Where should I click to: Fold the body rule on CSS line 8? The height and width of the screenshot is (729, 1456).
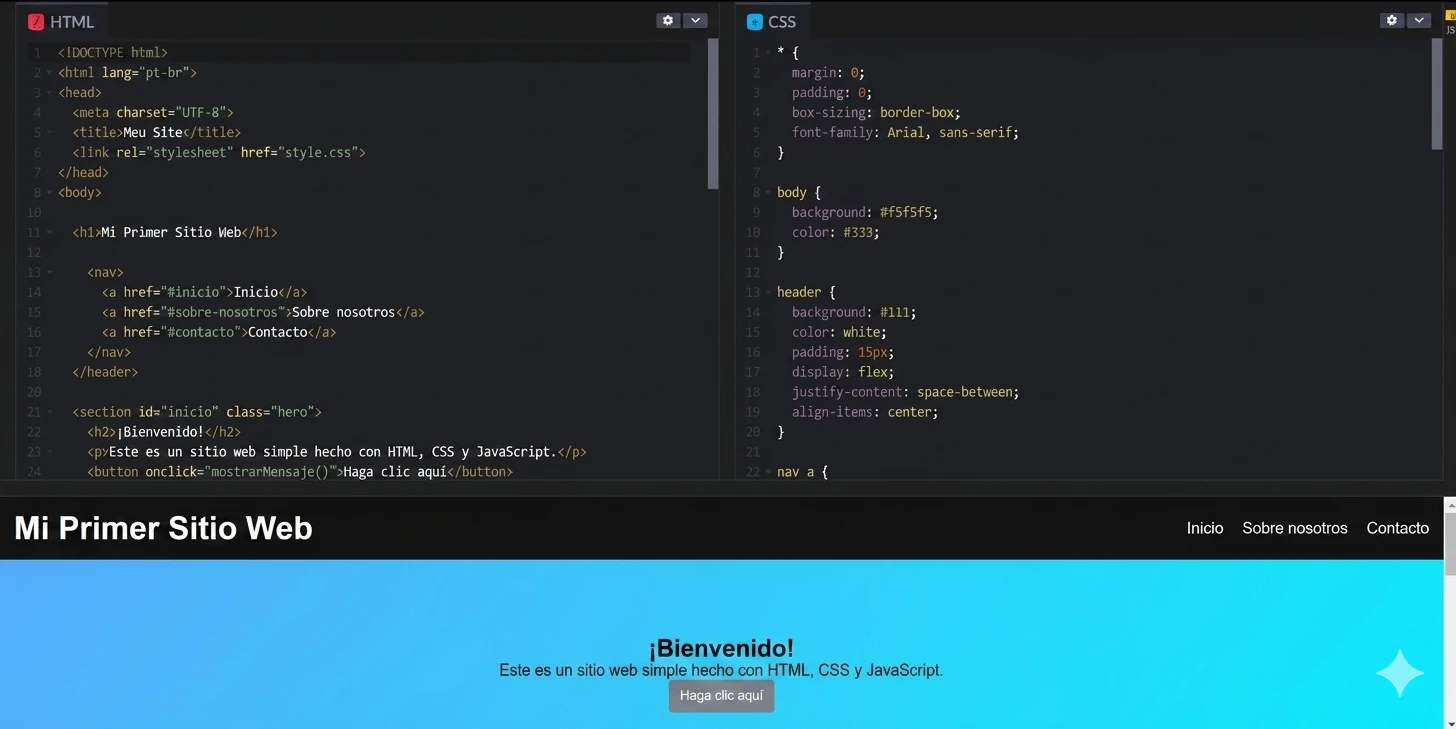tap(768, 193)
